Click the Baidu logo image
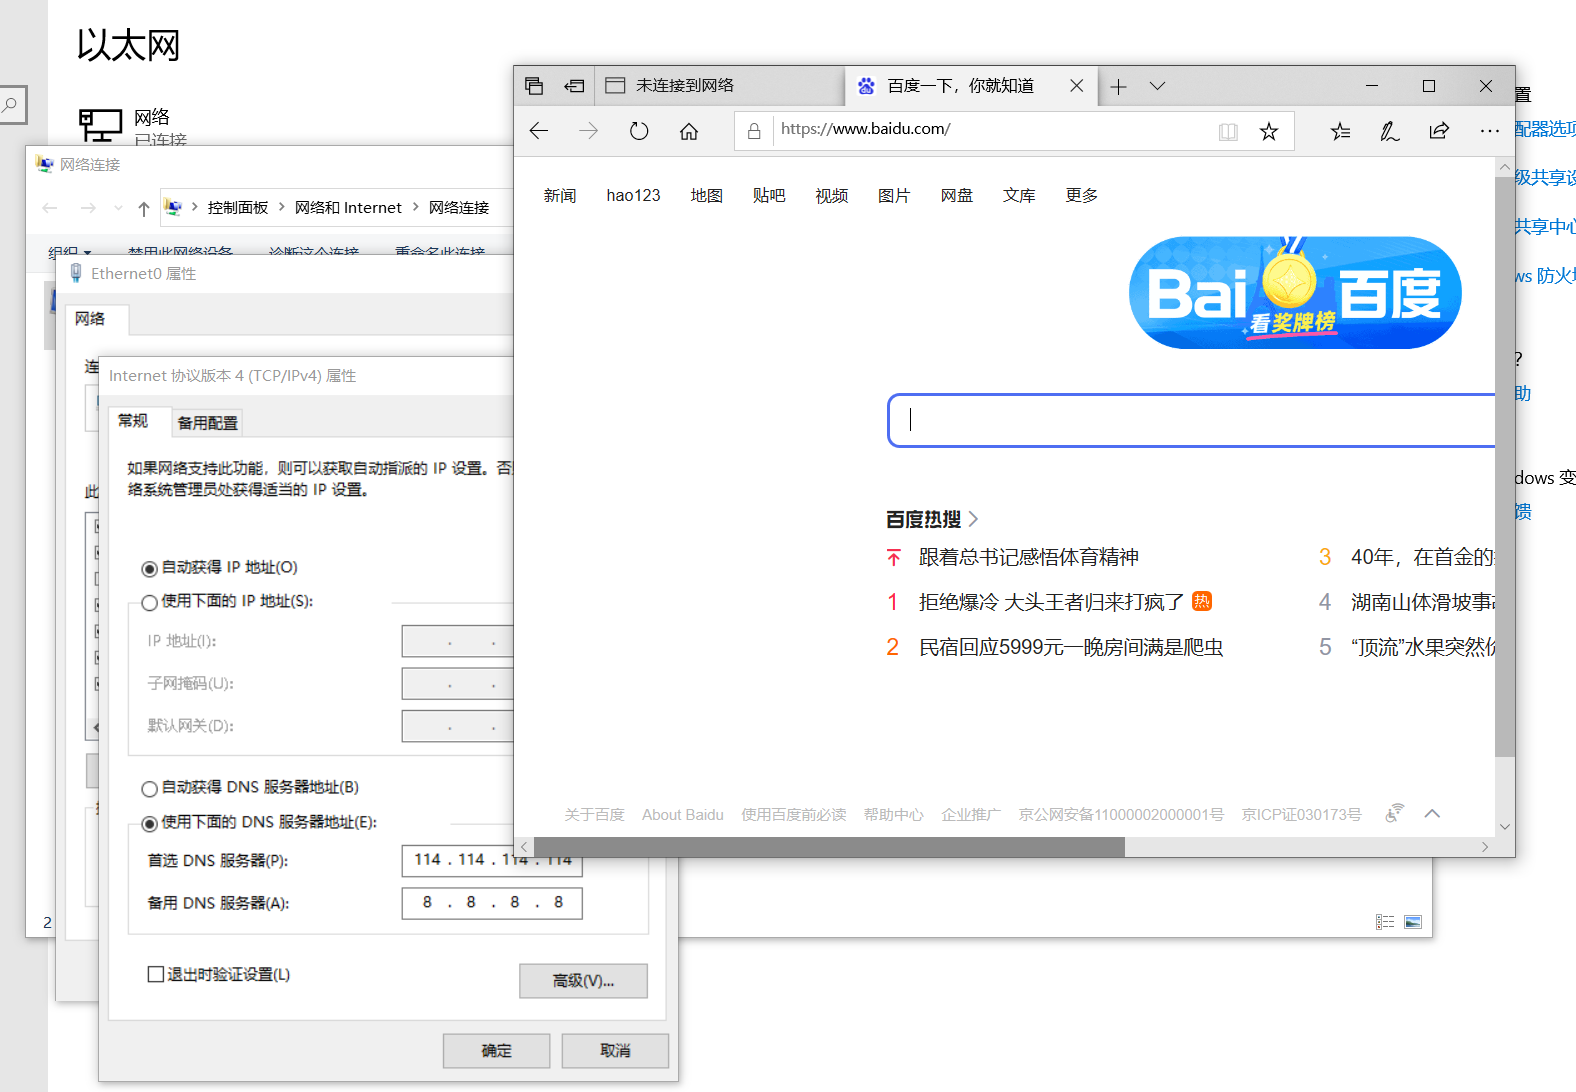This screenshot has height=1092, width=1576. coord(1295,292)
